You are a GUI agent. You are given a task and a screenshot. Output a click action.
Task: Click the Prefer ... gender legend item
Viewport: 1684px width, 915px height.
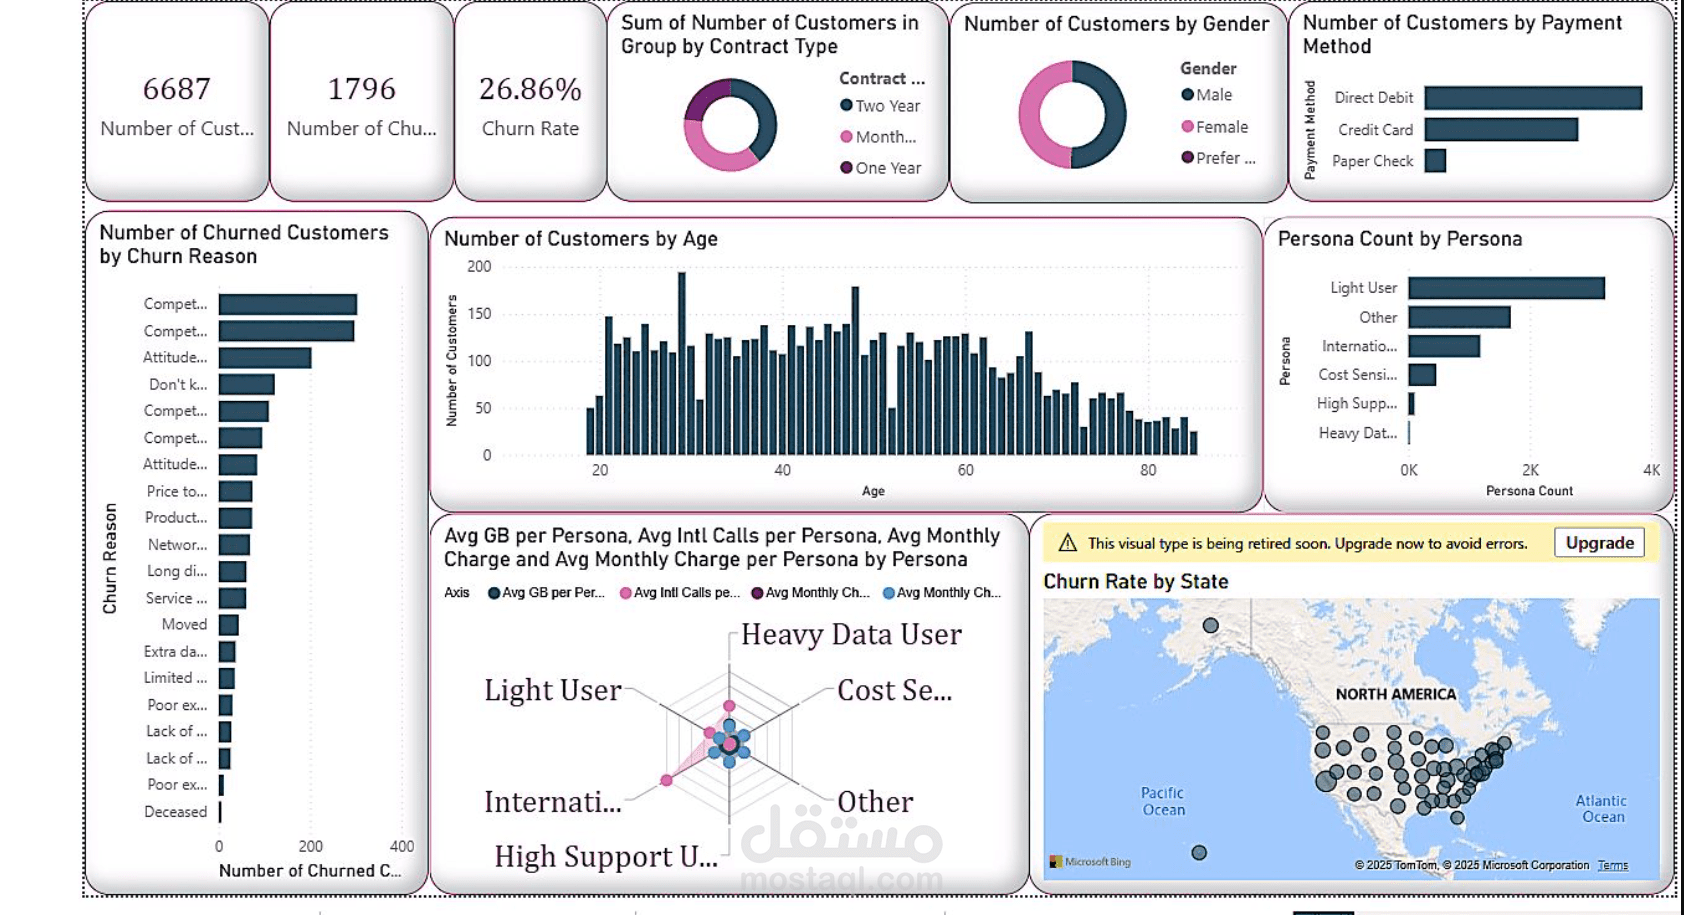pyautogui.click(x=1218, y=158)
